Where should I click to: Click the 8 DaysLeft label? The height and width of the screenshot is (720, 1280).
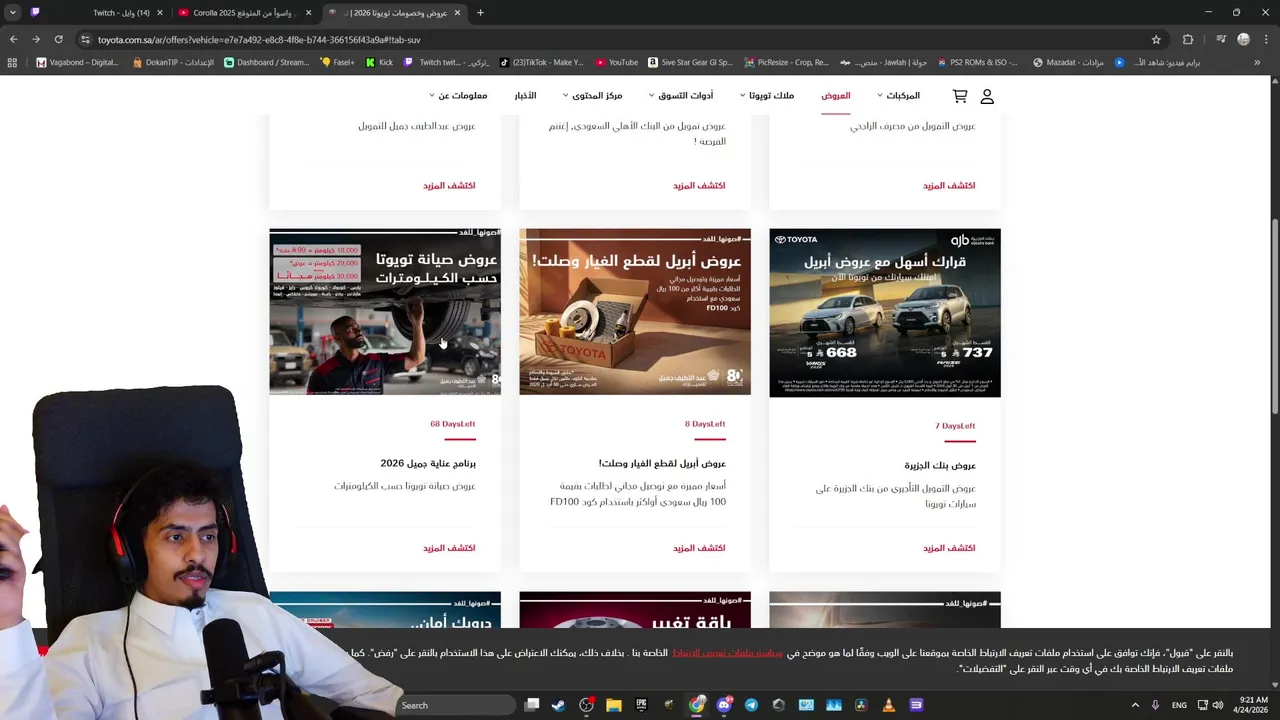[x=705, y=424]
